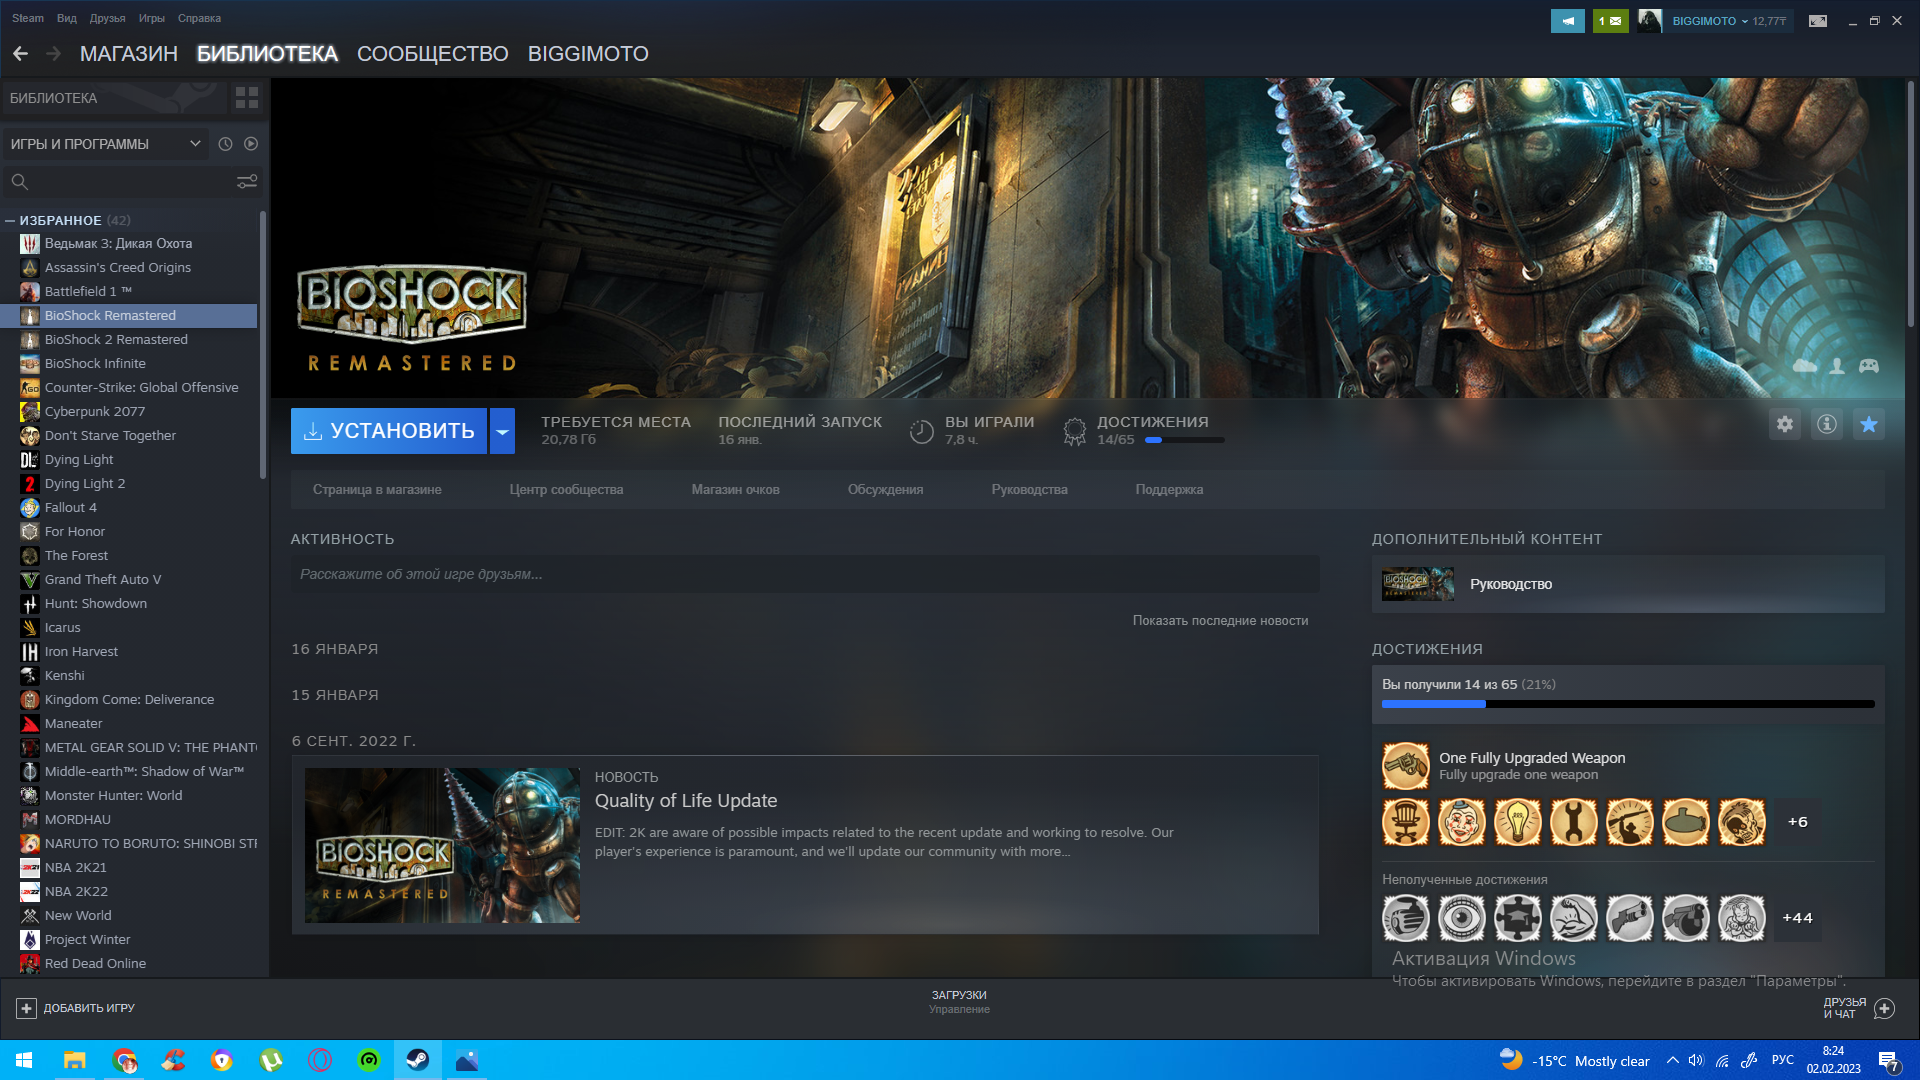Viewport: 1920px width, 1080px height.
Task: Open inbox envelope notification
Action: pos(1610,21)
